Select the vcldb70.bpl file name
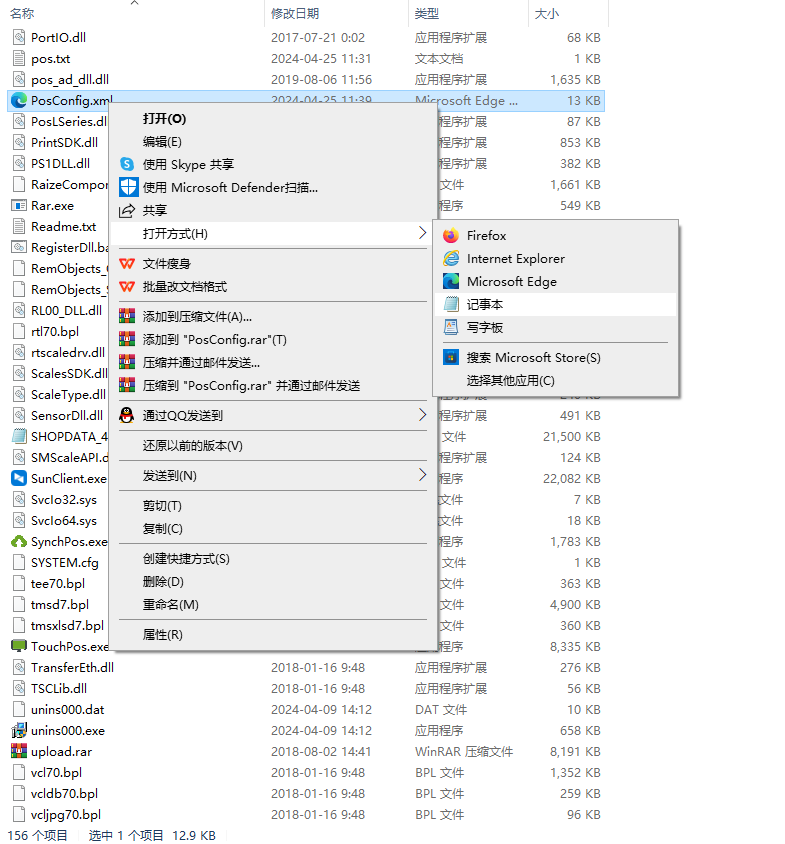785x844 pixels. (x=64, y=793)
